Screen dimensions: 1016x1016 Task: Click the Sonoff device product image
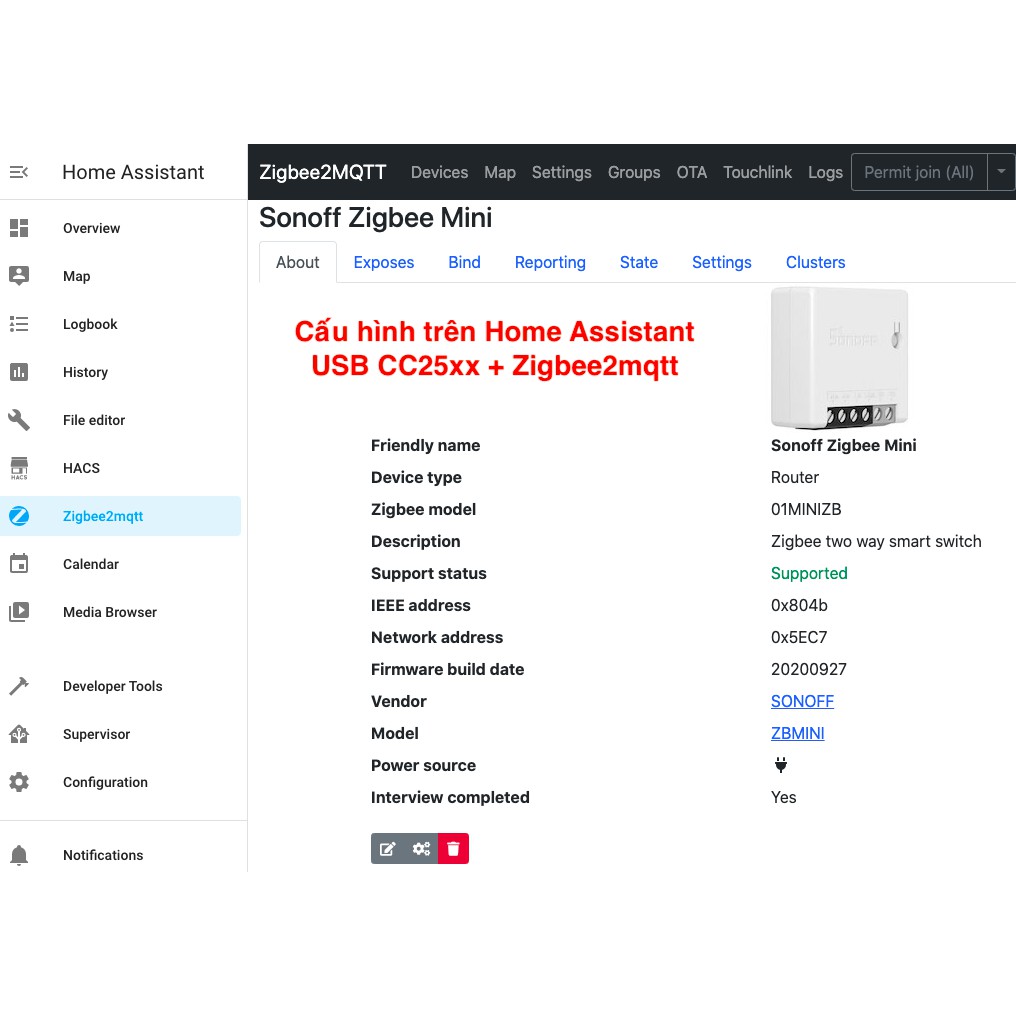tap(840, 357)
